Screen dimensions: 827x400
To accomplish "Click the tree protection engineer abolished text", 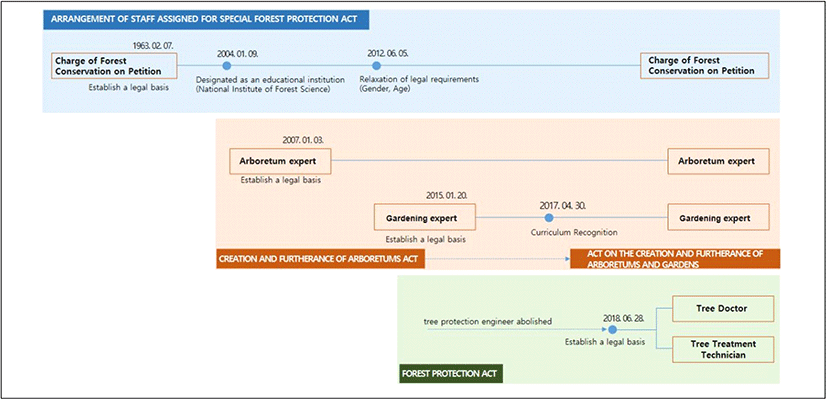I will pos(488,321).
